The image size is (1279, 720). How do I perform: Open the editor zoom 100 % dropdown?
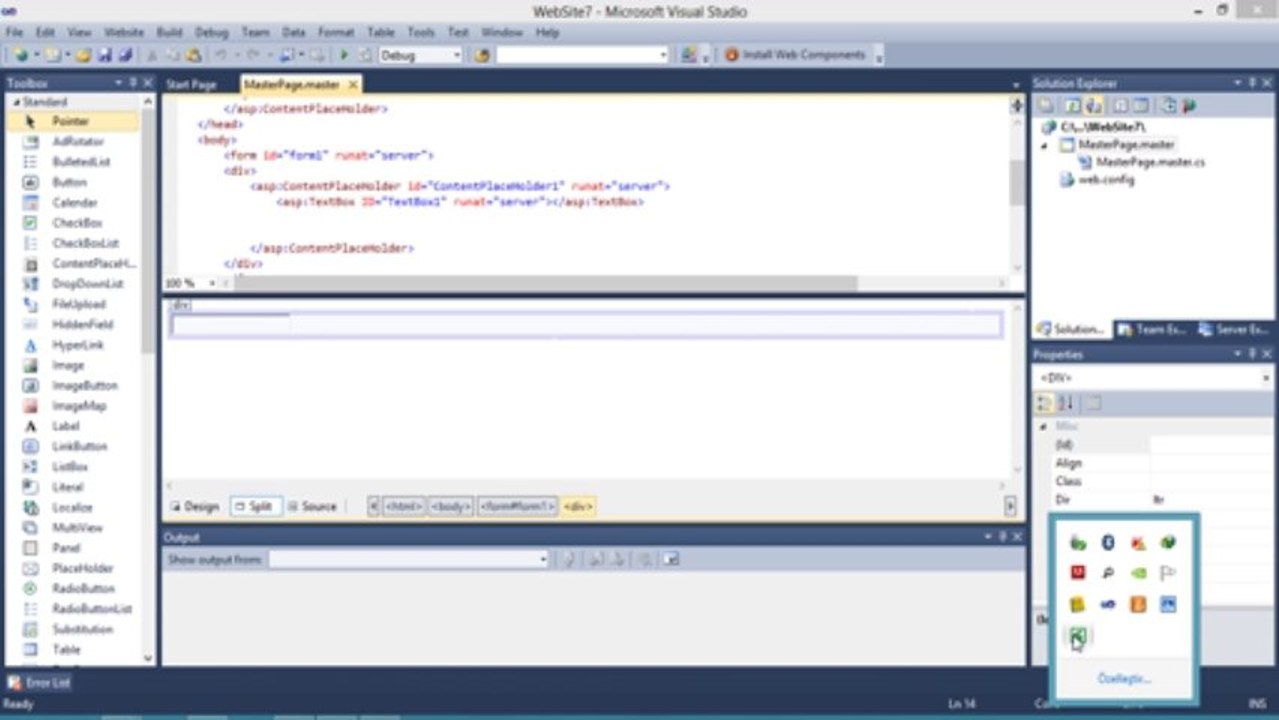point(211,284)
